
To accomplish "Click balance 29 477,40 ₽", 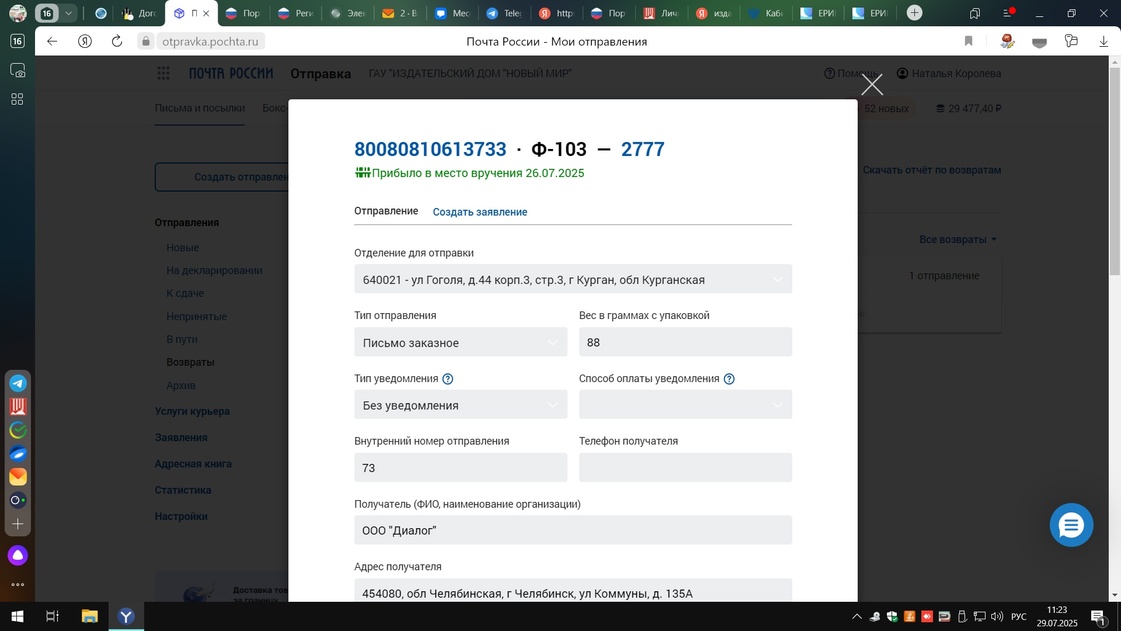I will 969,109.
